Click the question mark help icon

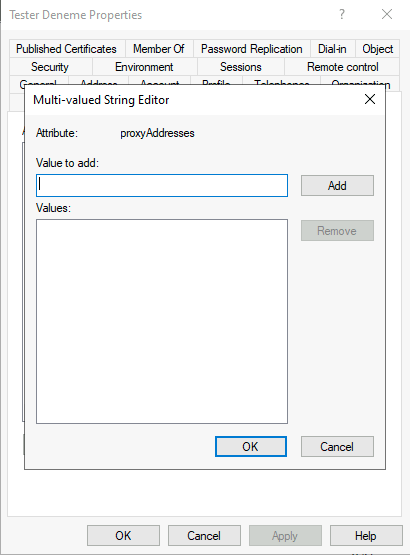click(x=342, y=15)
